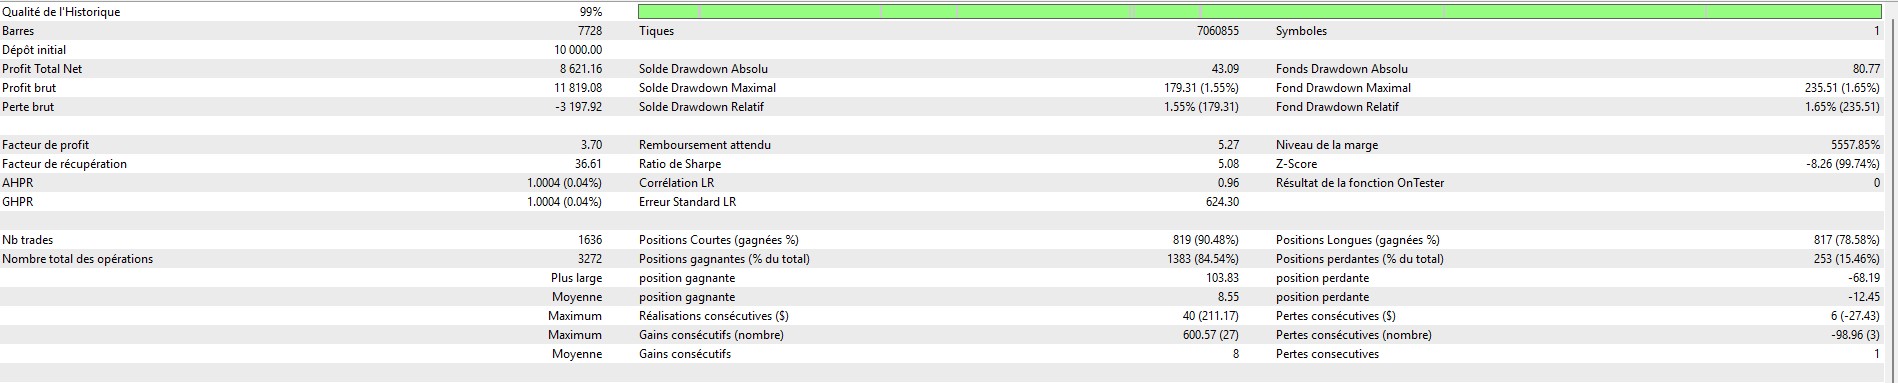Viewport: 1898px width, 383px height.
Task: Select the 'Profit brut' label
Action: 29,88
